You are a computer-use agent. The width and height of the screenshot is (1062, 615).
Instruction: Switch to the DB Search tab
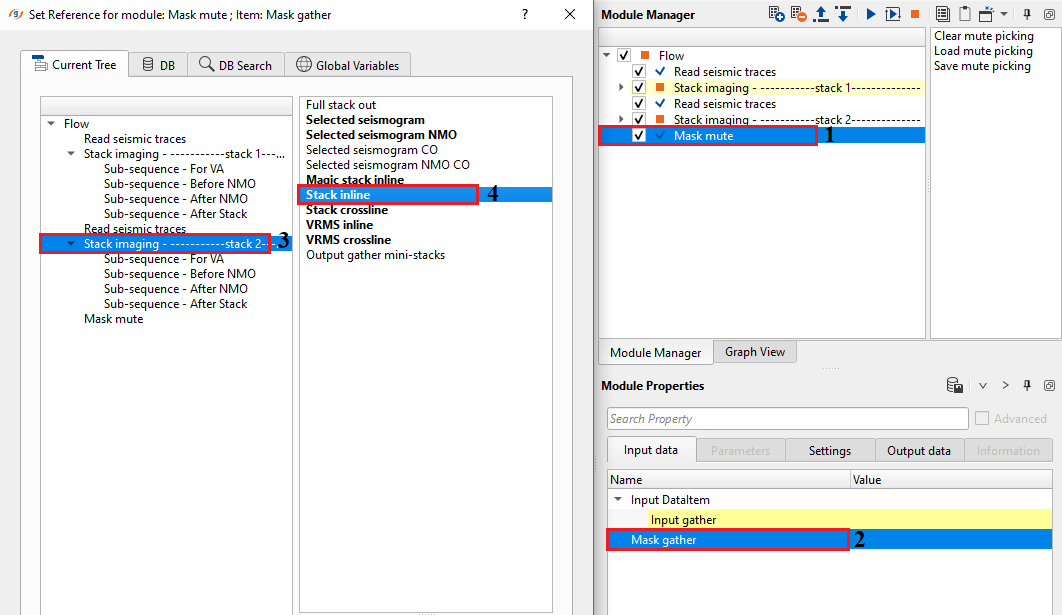coord(236,65)
